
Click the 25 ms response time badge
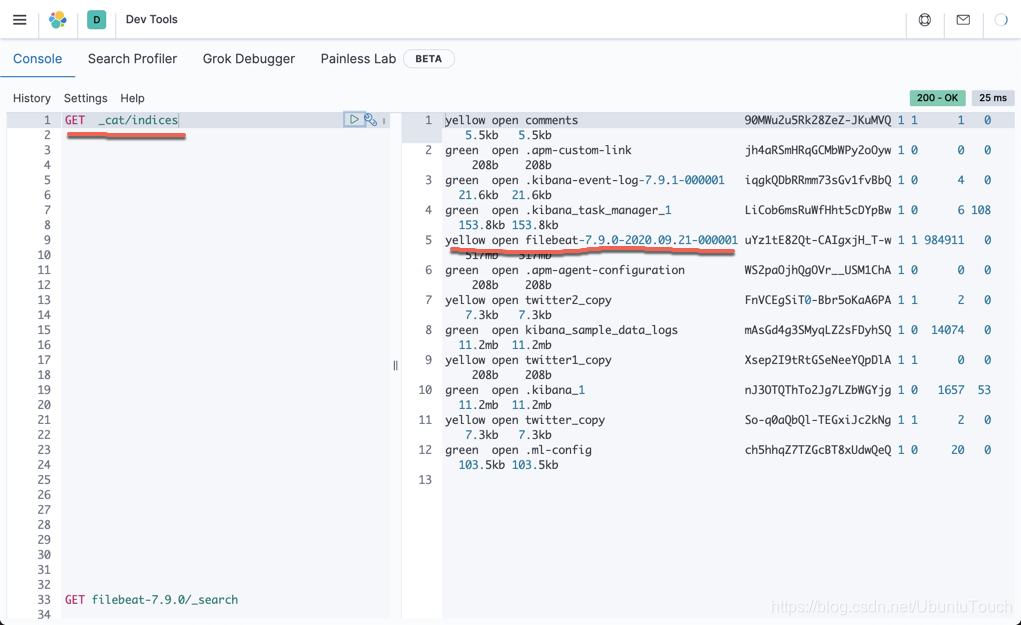(993, 98)
